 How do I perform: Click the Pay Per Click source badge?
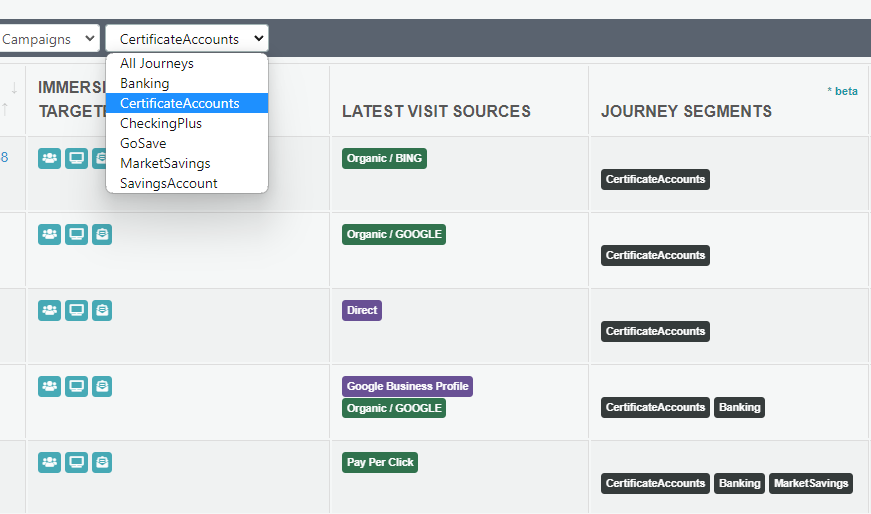pos(380,462)
